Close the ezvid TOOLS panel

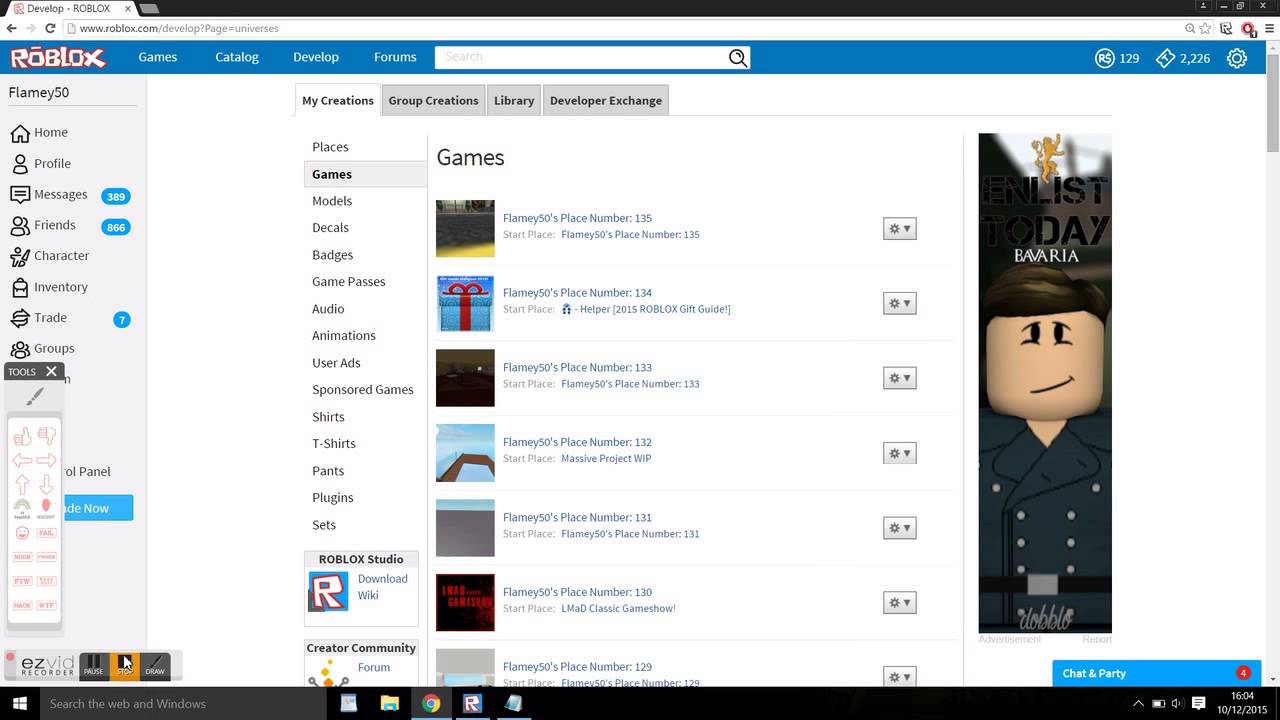[x=51, y=371]
